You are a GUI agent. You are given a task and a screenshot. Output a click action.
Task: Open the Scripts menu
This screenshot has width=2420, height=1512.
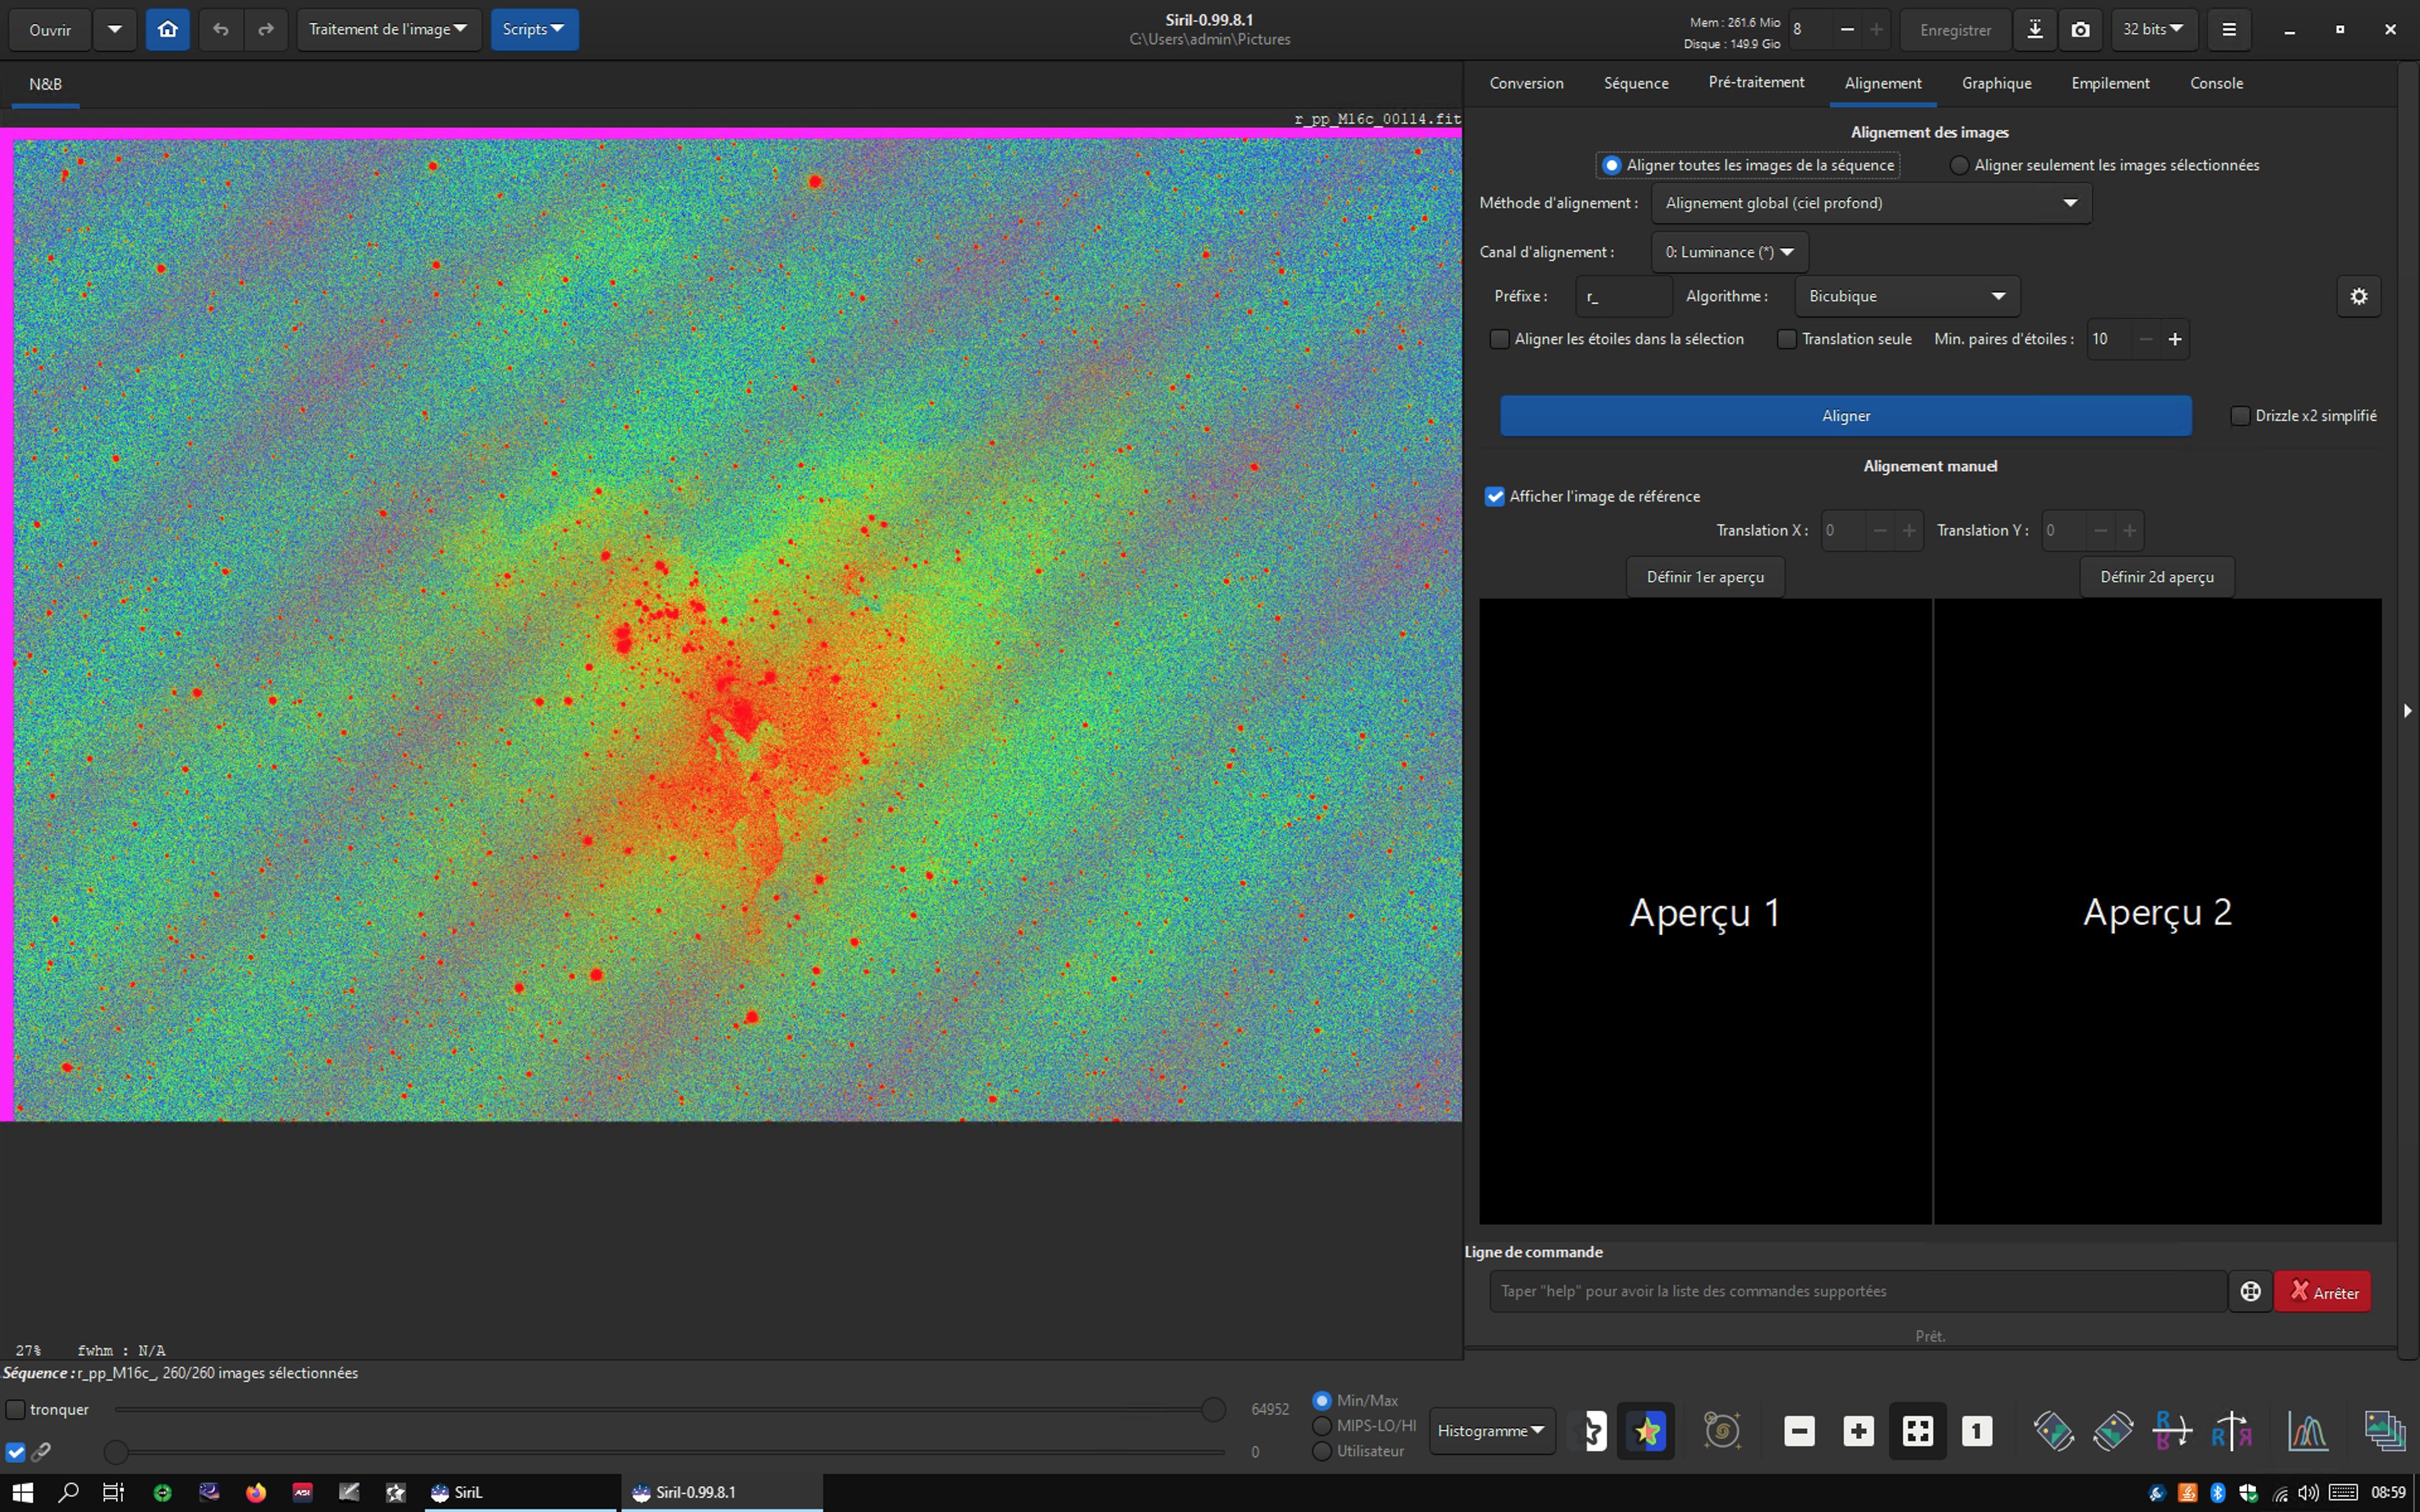pos(534,30)
